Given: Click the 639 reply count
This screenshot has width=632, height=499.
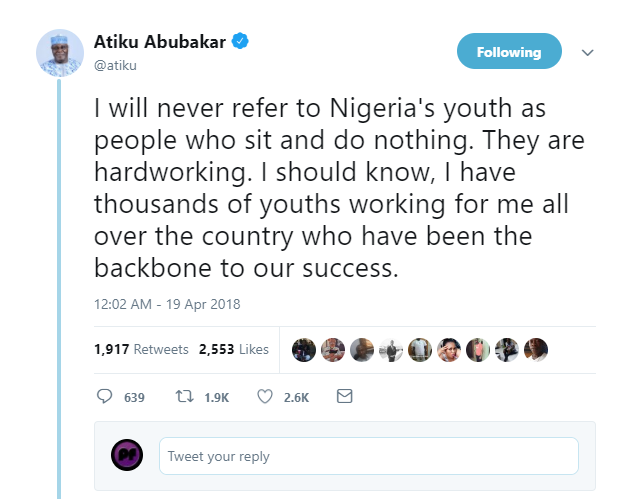Looking at the screenshot, I should coord(134,397).
